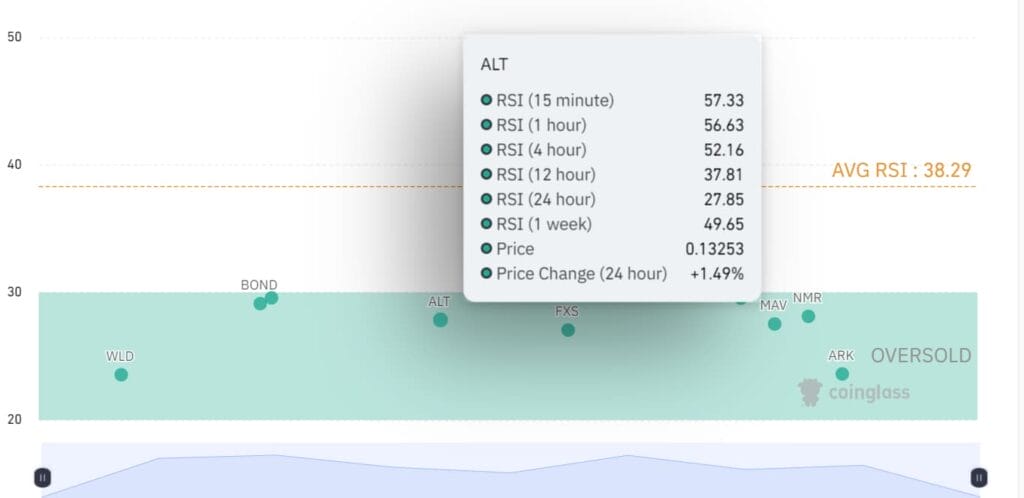Viewport: 1024px width, 498px height.
Task: Click the Price Change (24 hour) row
Action: click(x=612, y=273)
